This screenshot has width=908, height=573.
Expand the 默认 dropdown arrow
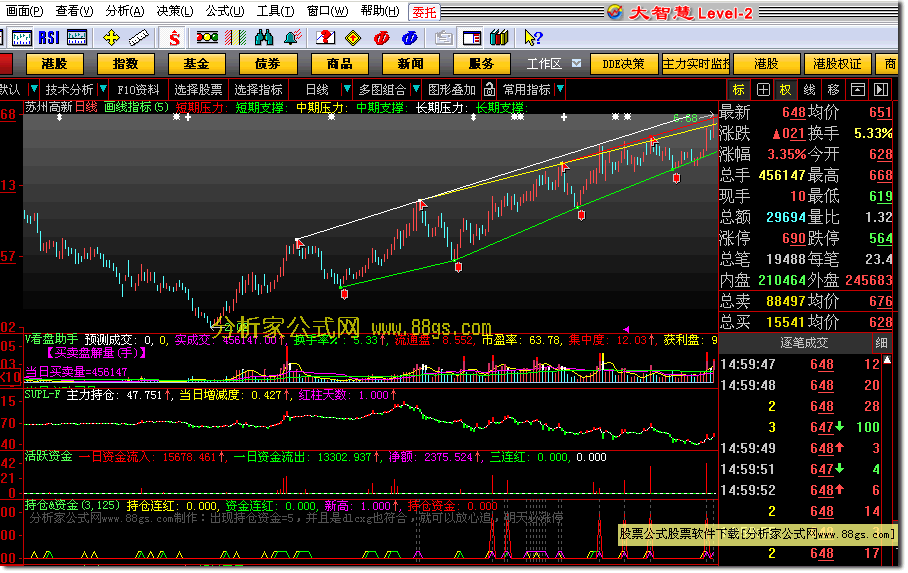(34, 90)
